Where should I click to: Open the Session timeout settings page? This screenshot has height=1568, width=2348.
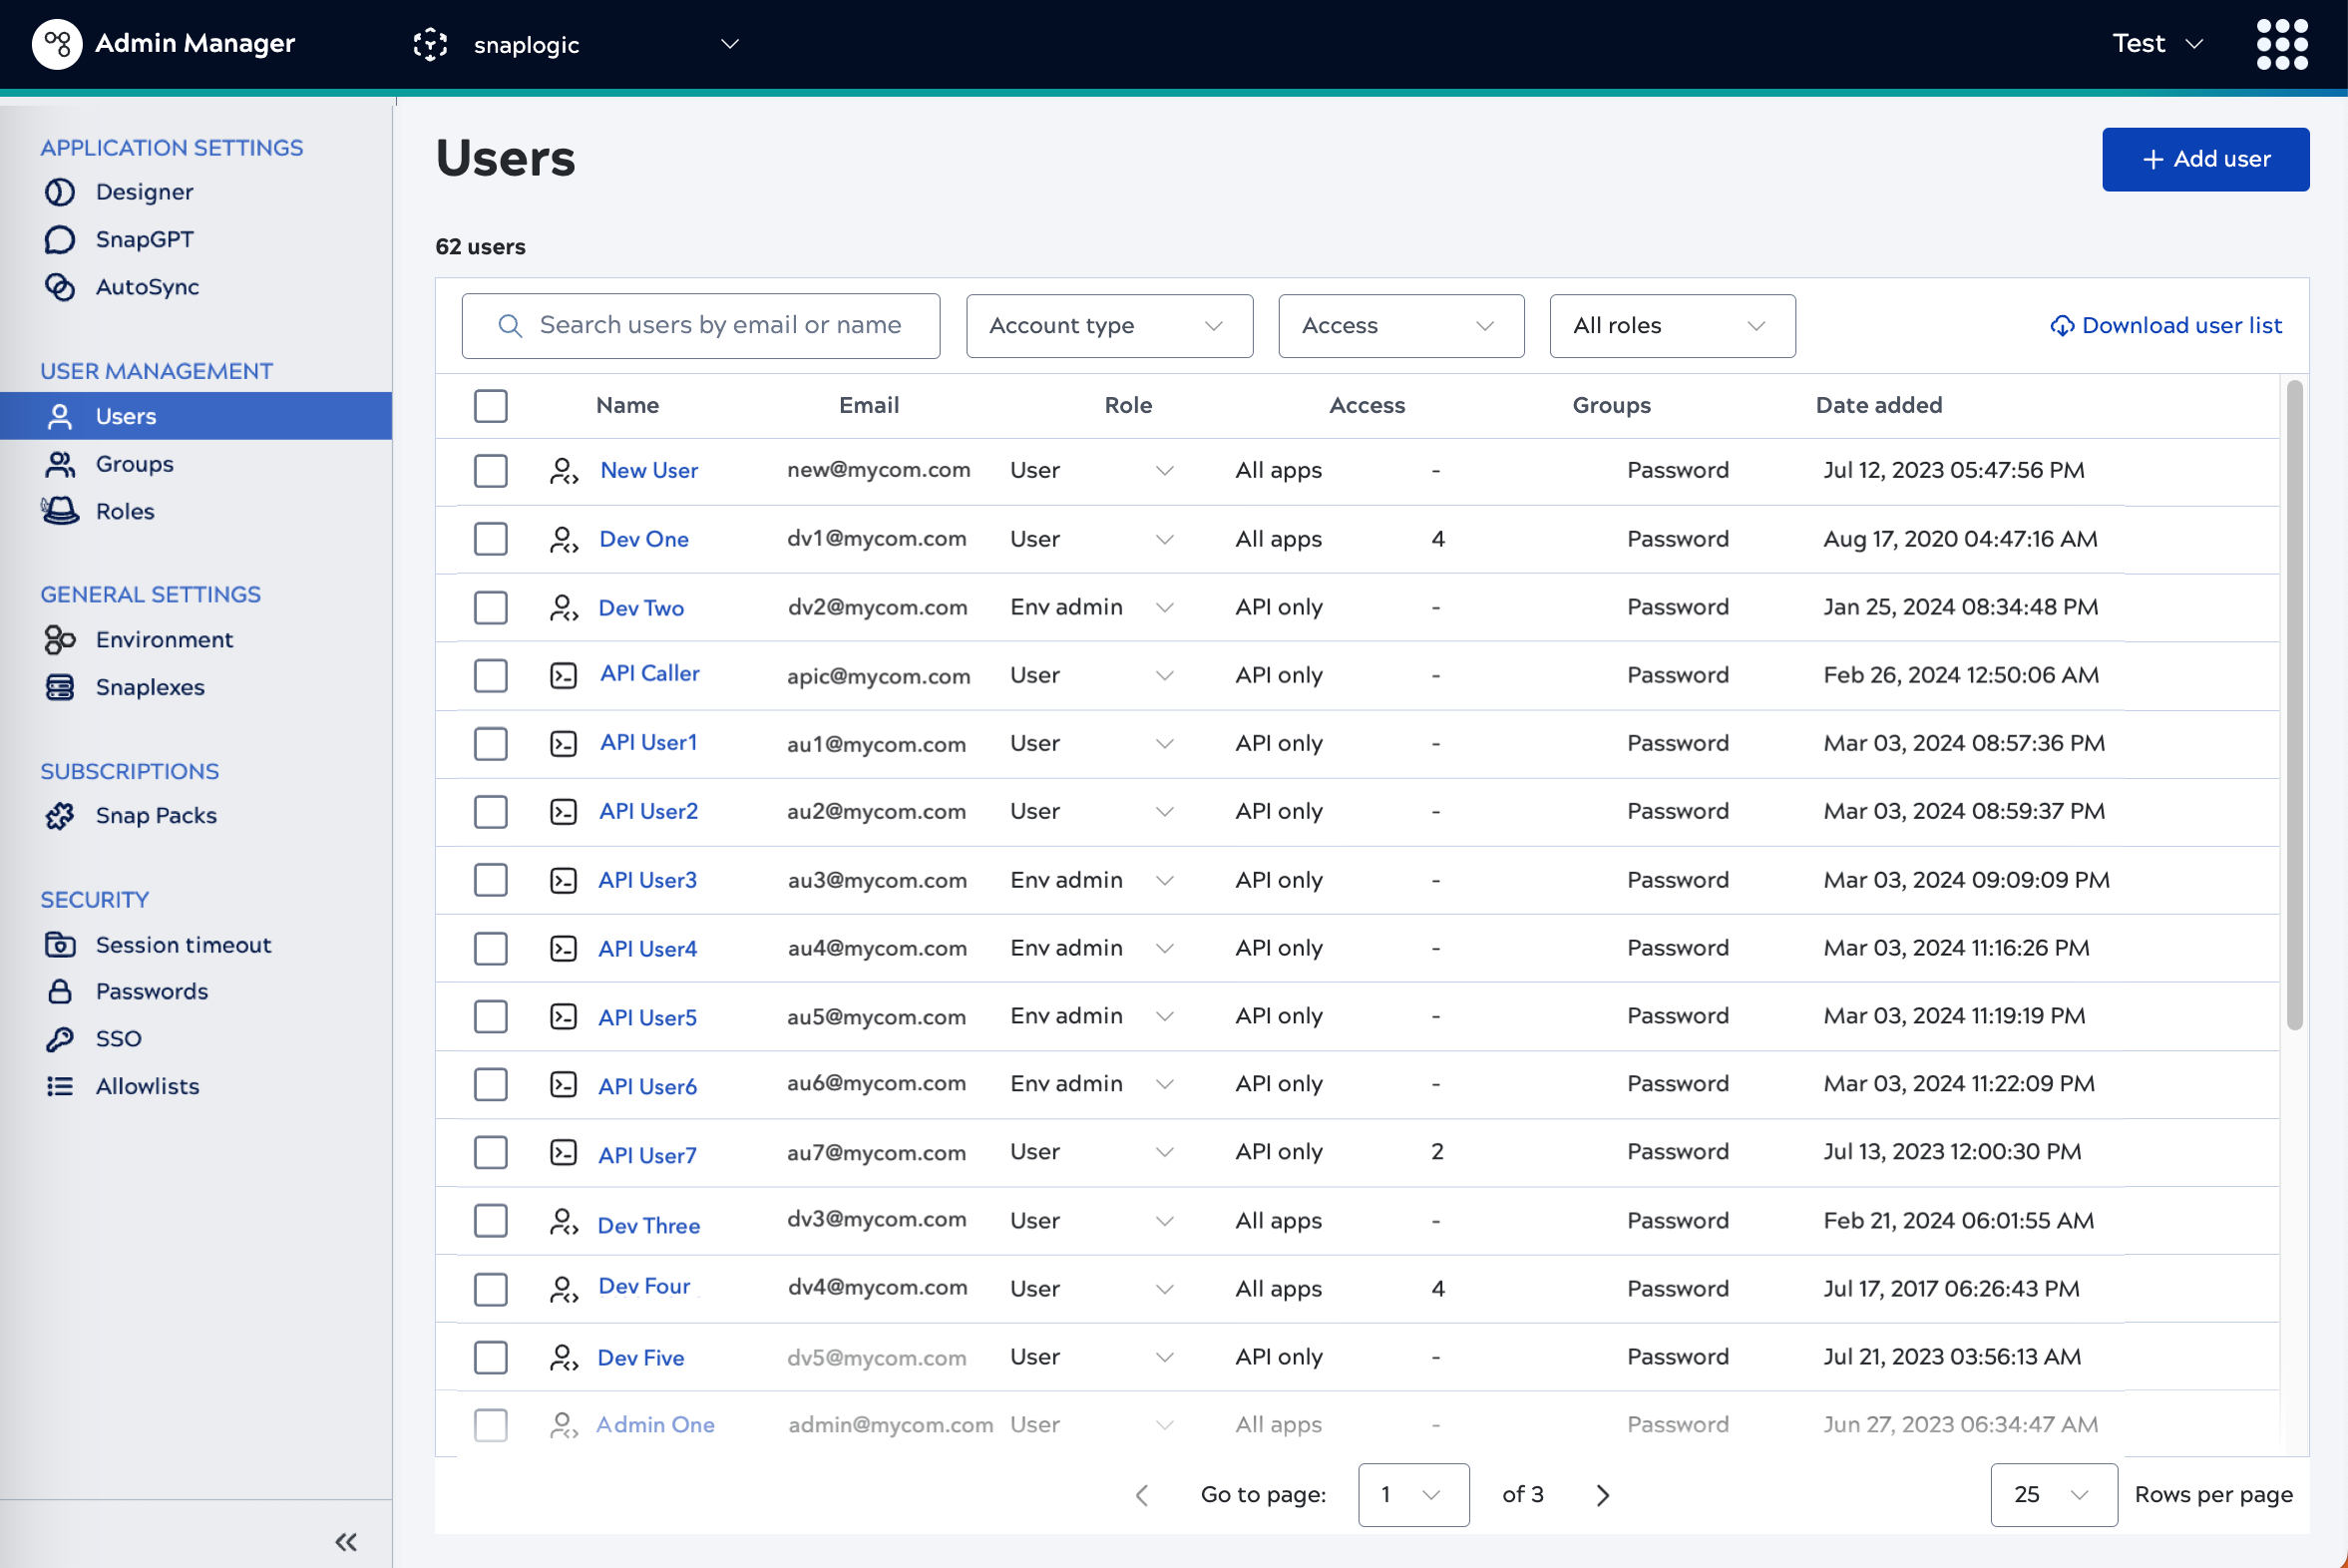pyautogui.click(x=183, y=945)
